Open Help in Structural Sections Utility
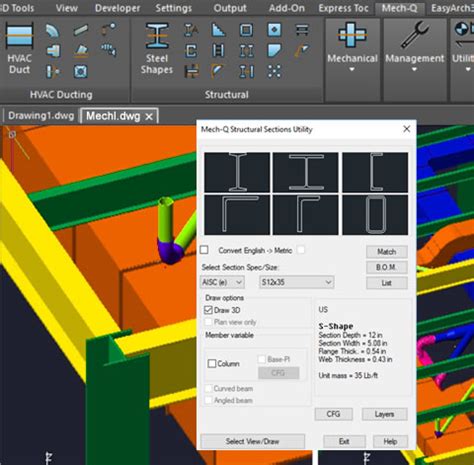Image resolution: width=474 pixels, height=465 pixels. [390, 441]
